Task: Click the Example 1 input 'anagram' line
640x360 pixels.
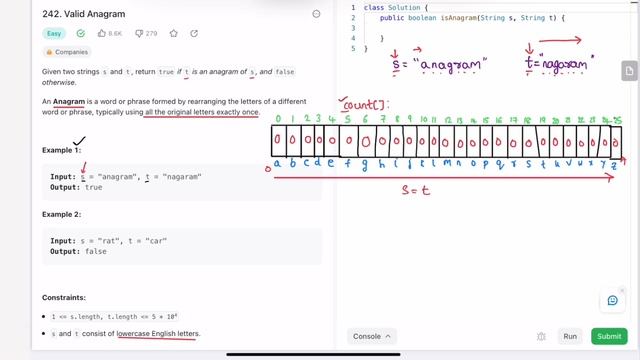Action: [x=126, y=177]
